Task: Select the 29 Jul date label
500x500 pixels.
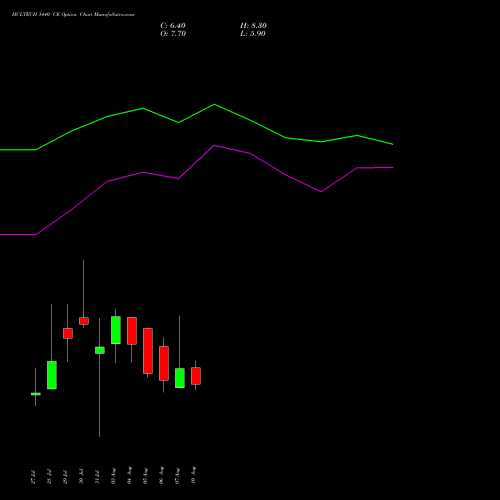Action: click(65, 477)
